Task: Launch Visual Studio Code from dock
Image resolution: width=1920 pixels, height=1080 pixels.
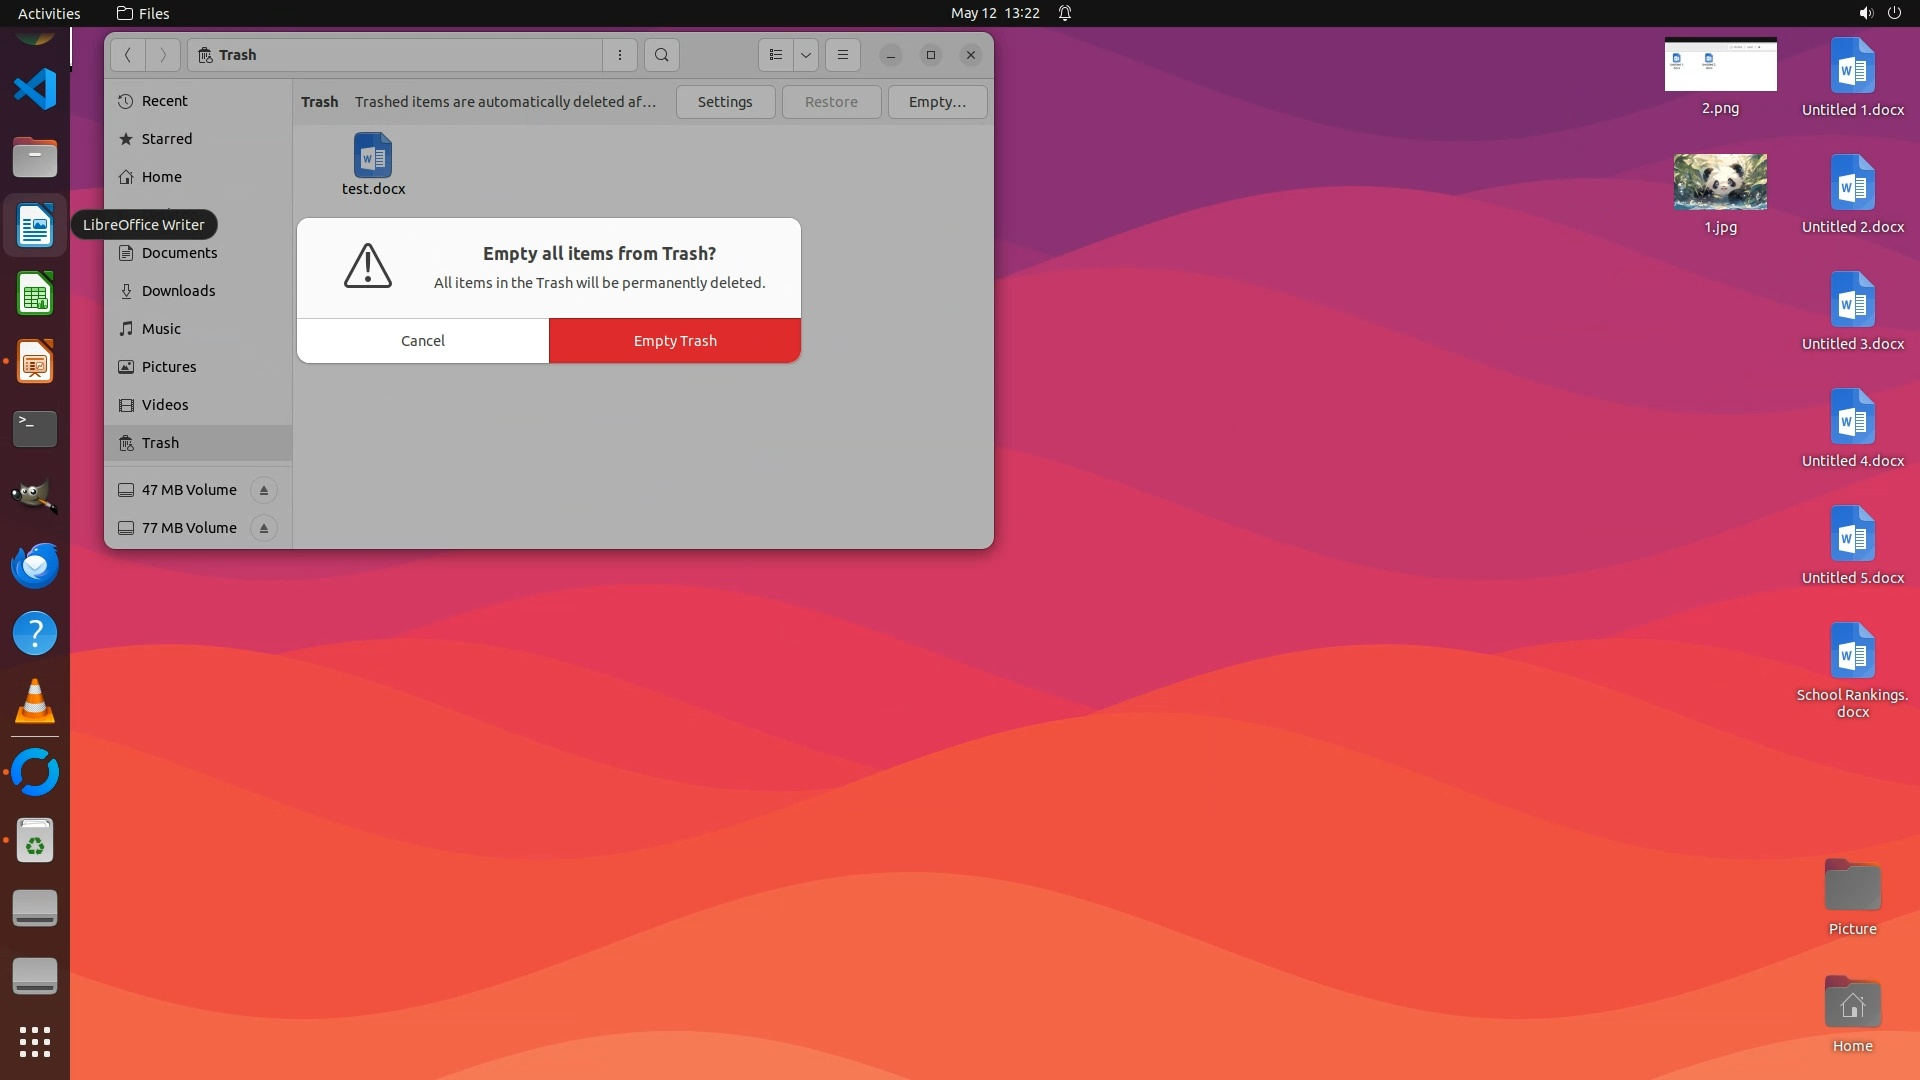Action: click(x=35, y=89)
